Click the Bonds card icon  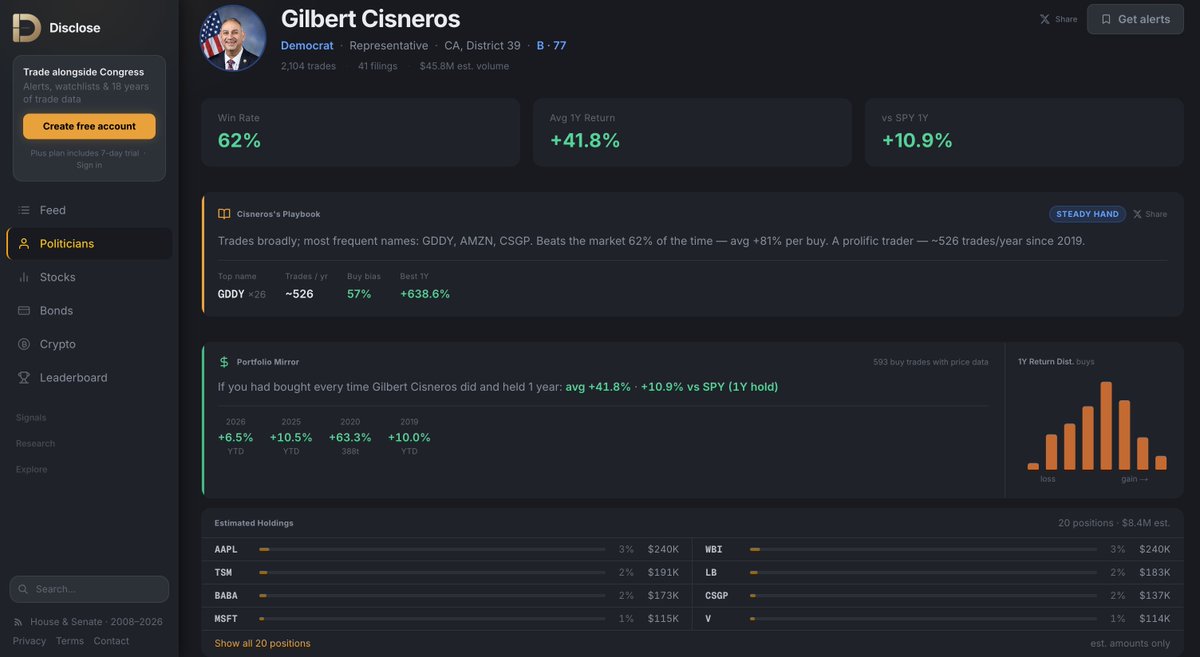pos(24,311)
